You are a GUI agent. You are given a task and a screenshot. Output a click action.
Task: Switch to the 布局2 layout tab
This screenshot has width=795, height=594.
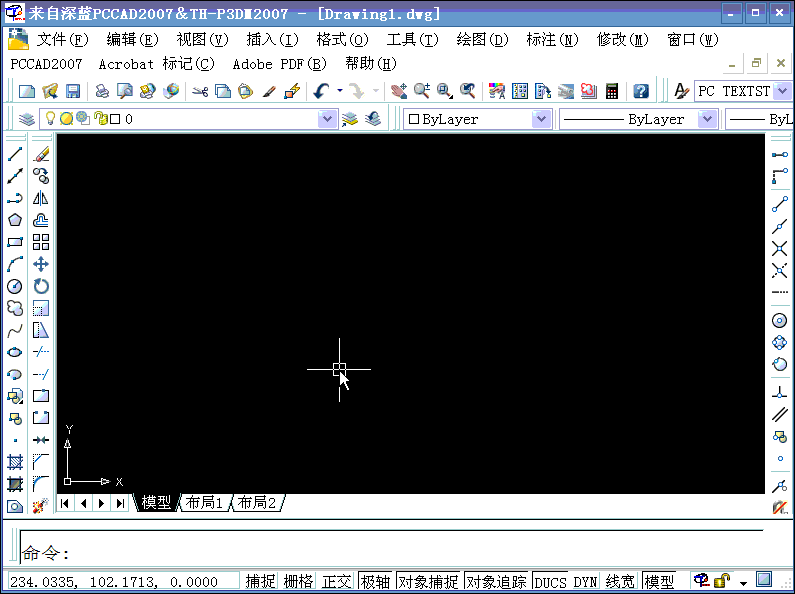[257, 503]
